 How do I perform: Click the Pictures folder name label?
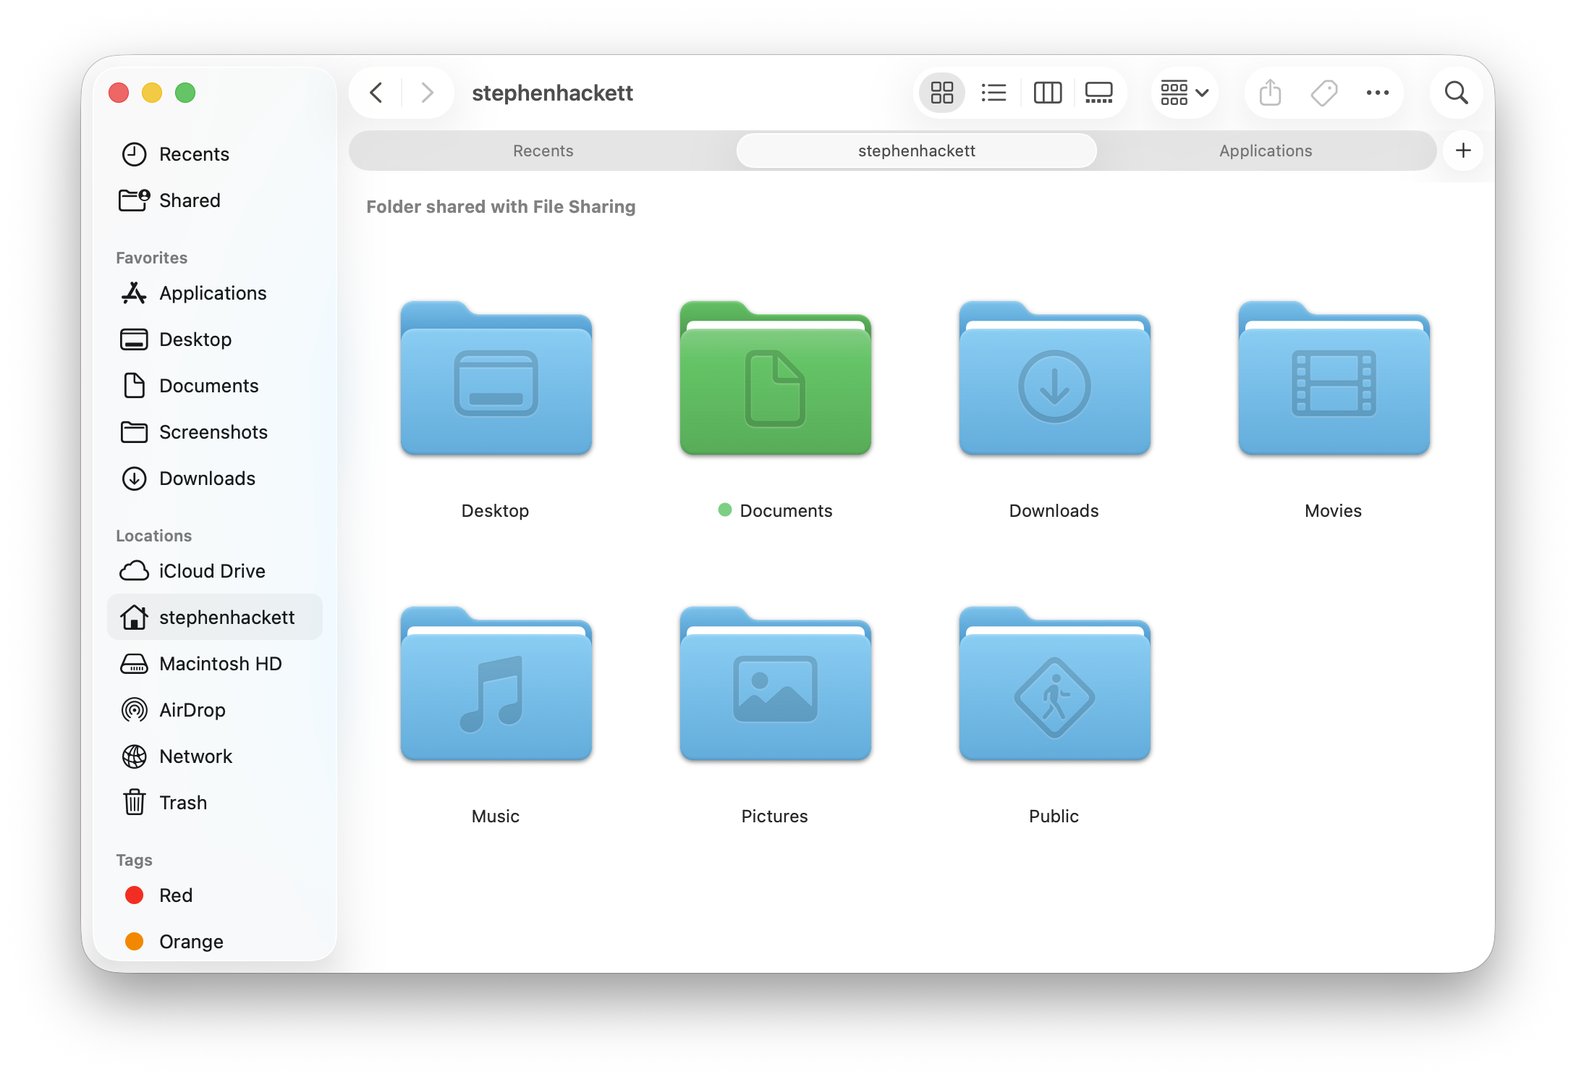pos(775,817)
